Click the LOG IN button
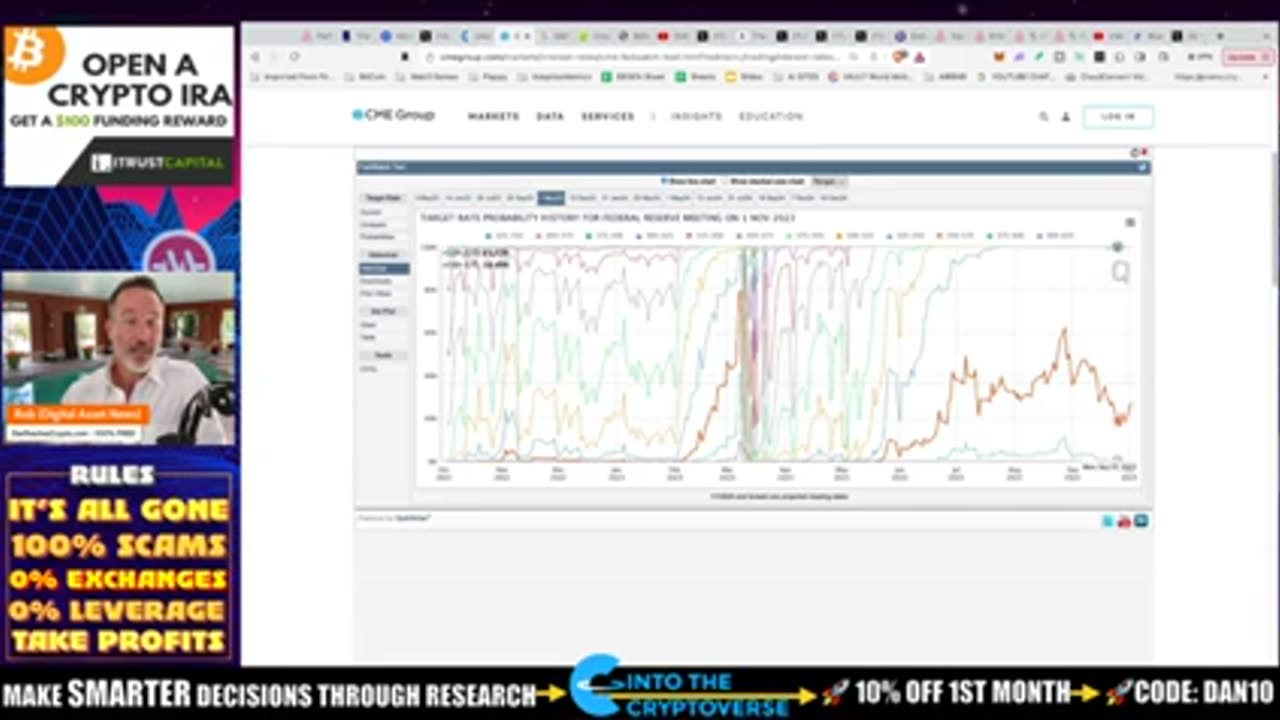The height and width of the screenshot is (720, 1280). click(1118, 116)
